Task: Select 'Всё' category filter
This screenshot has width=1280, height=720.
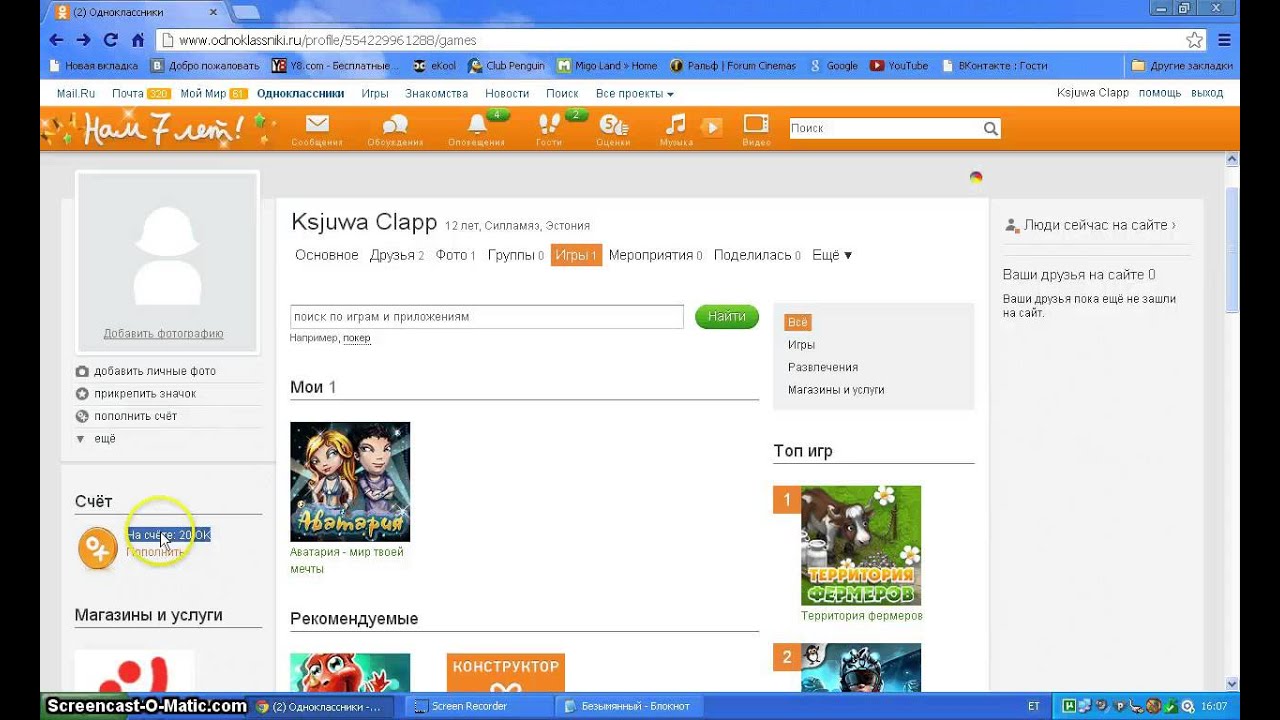Action: [x=797, y=322]
